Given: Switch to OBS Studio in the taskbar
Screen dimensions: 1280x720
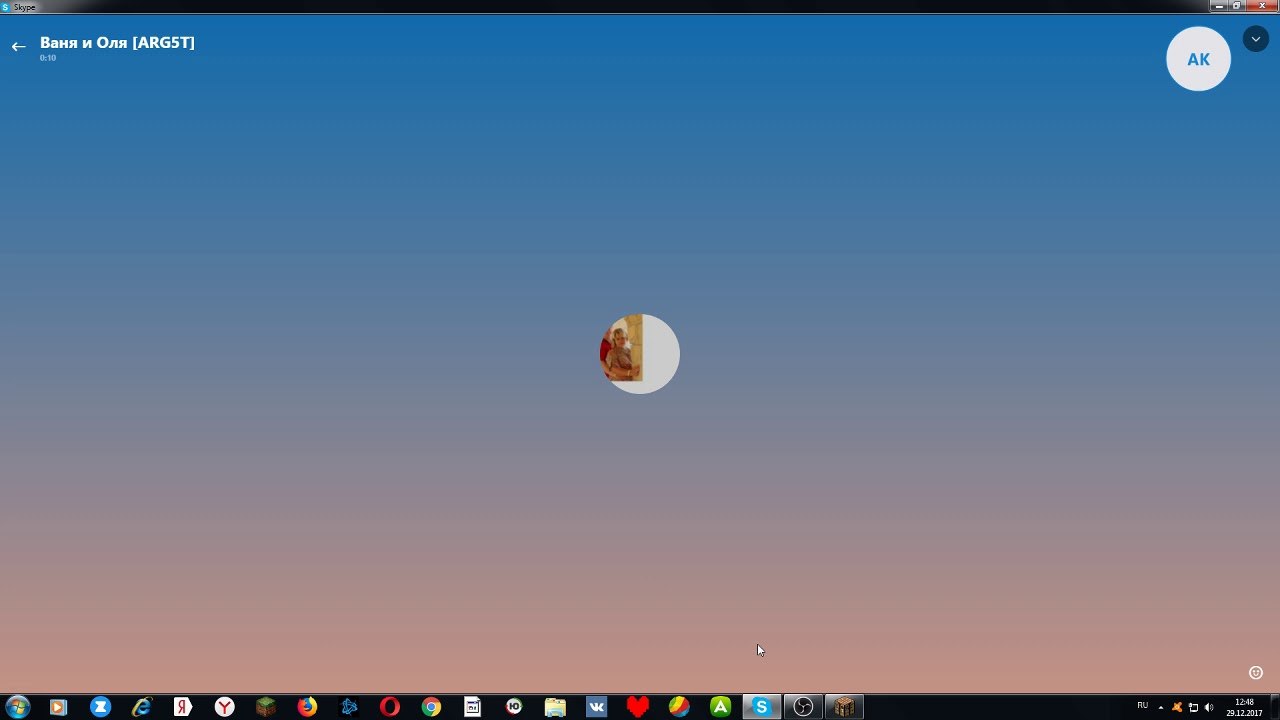Looking at the screenshot, I should coord(803,707).
